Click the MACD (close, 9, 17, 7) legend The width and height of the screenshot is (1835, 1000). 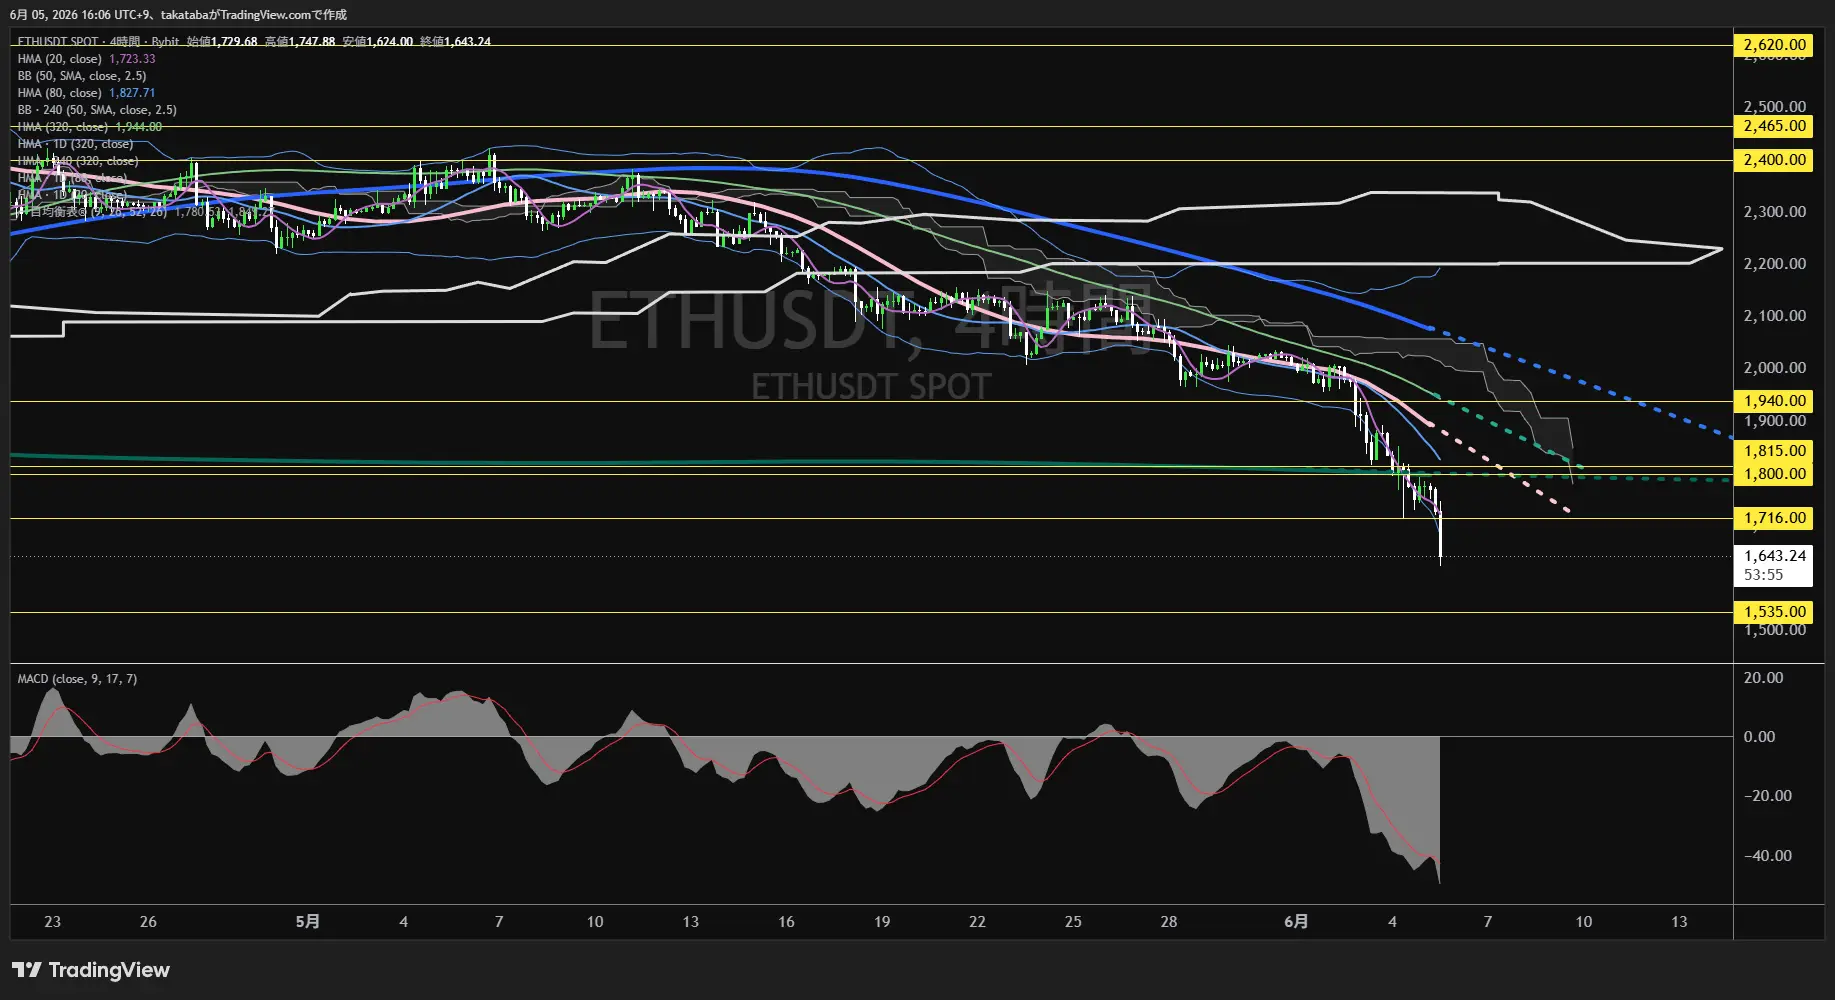(77, 679)
